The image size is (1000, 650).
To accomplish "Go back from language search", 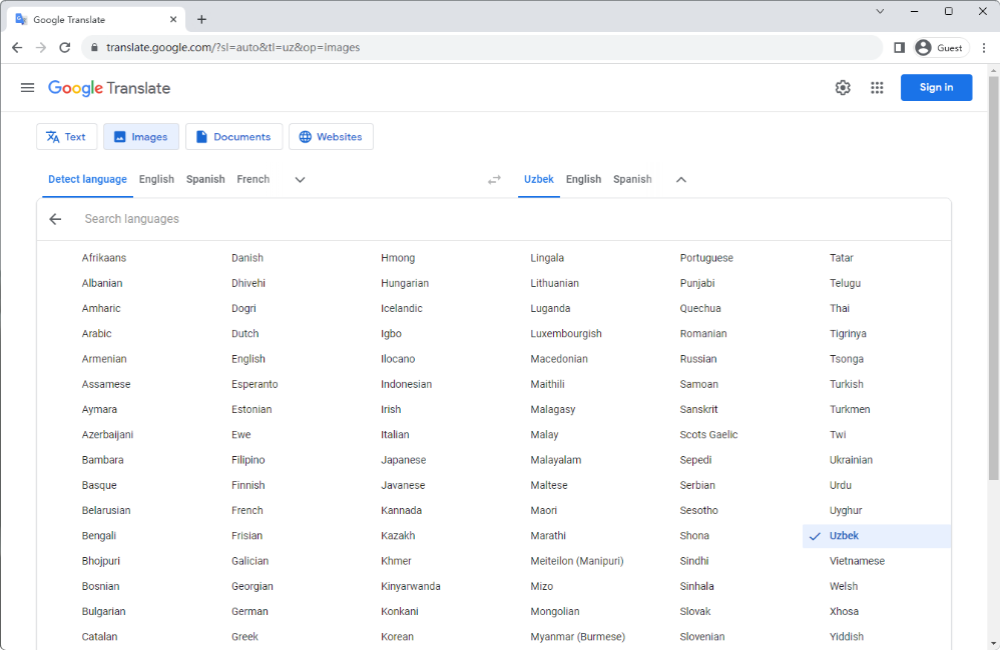I will [55, 219].
